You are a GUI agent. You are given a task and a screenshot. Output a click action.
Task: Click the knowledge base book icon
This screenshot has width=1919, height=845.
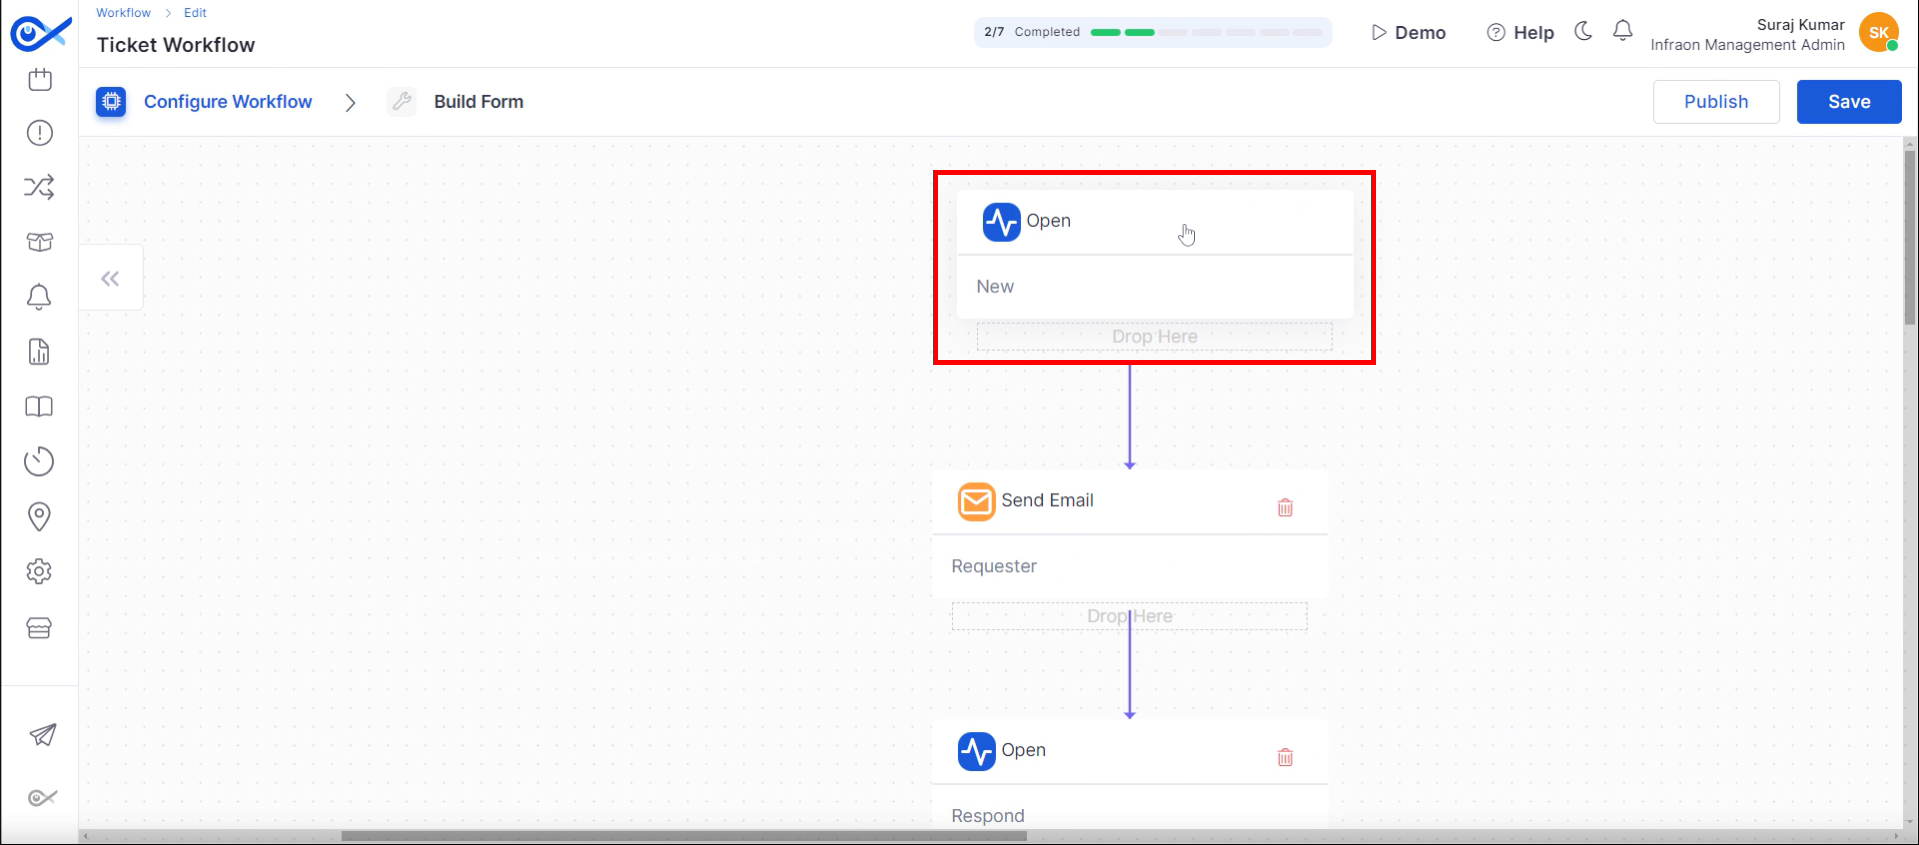[x=39, y=407]
